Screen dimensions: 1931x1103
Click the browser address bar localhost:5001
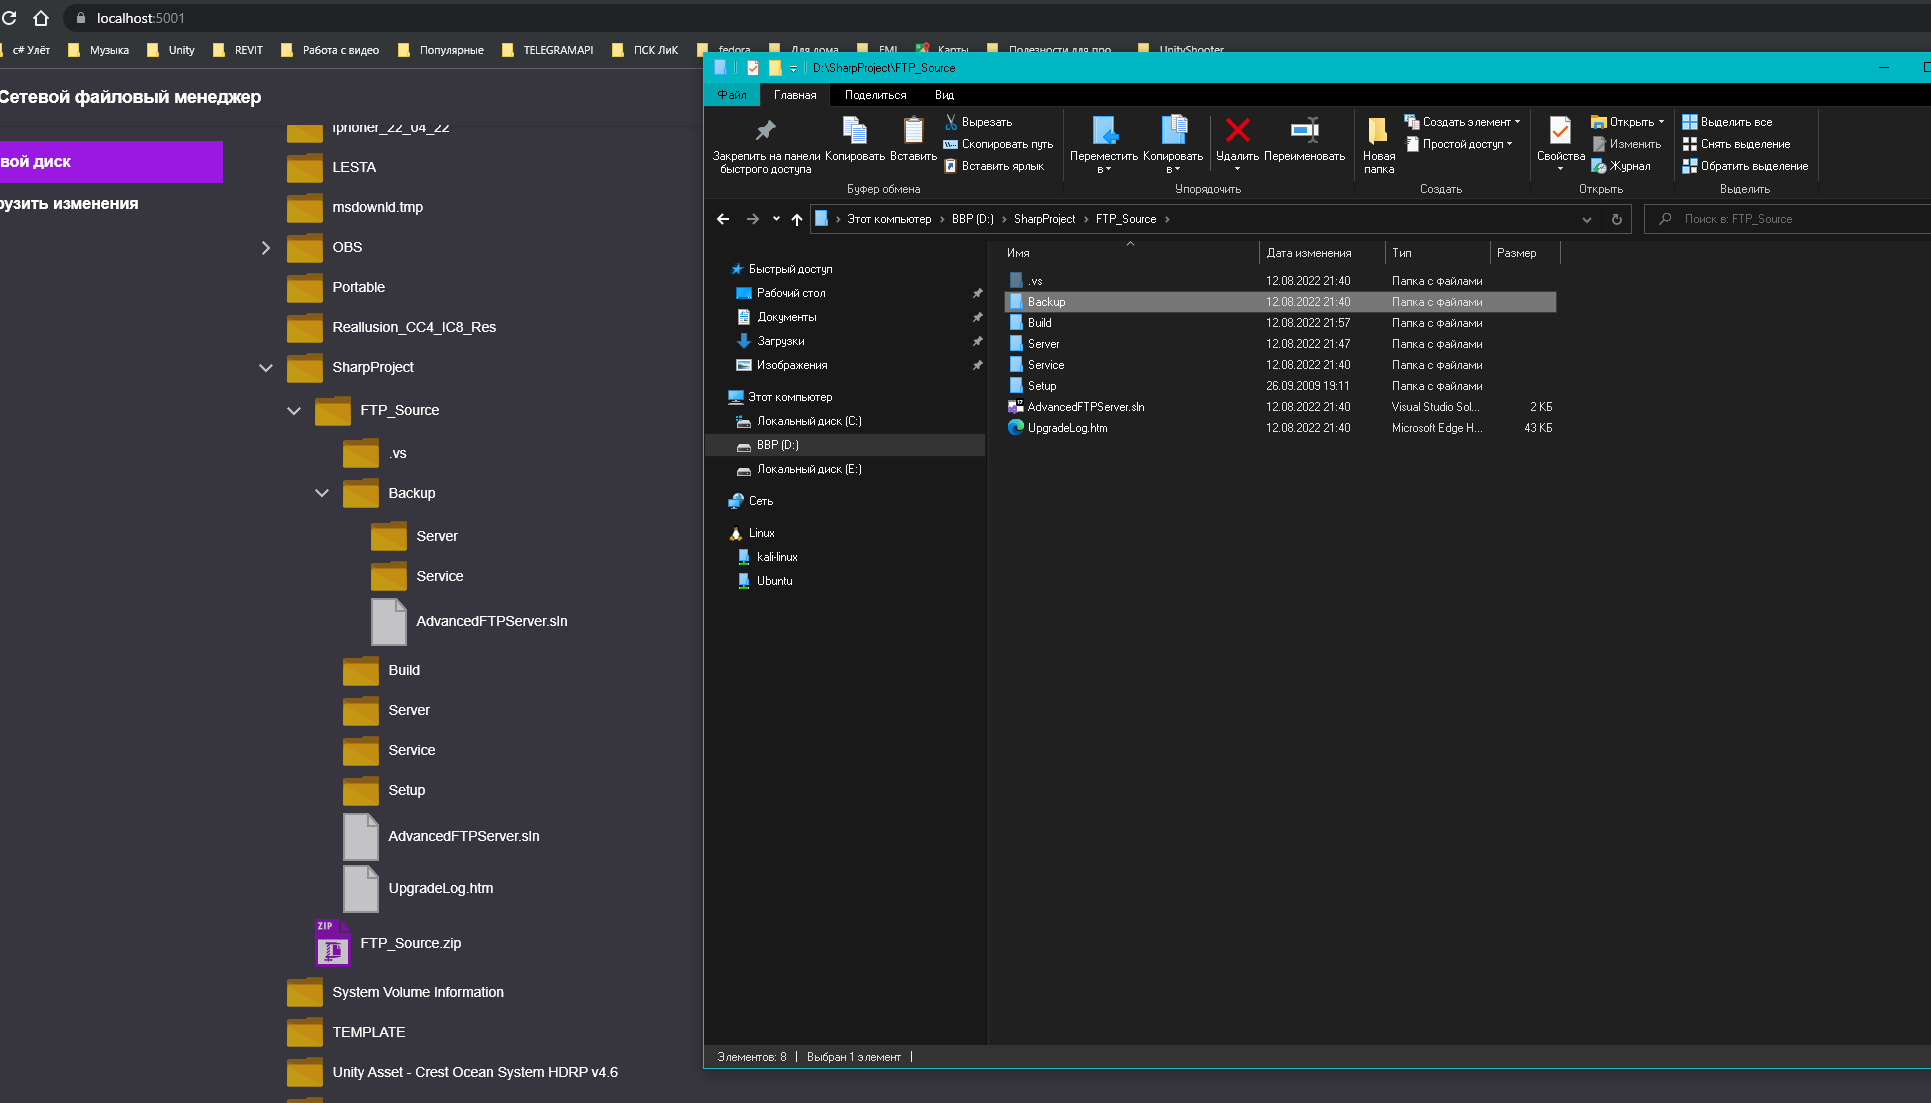click(x=141, y=18)
